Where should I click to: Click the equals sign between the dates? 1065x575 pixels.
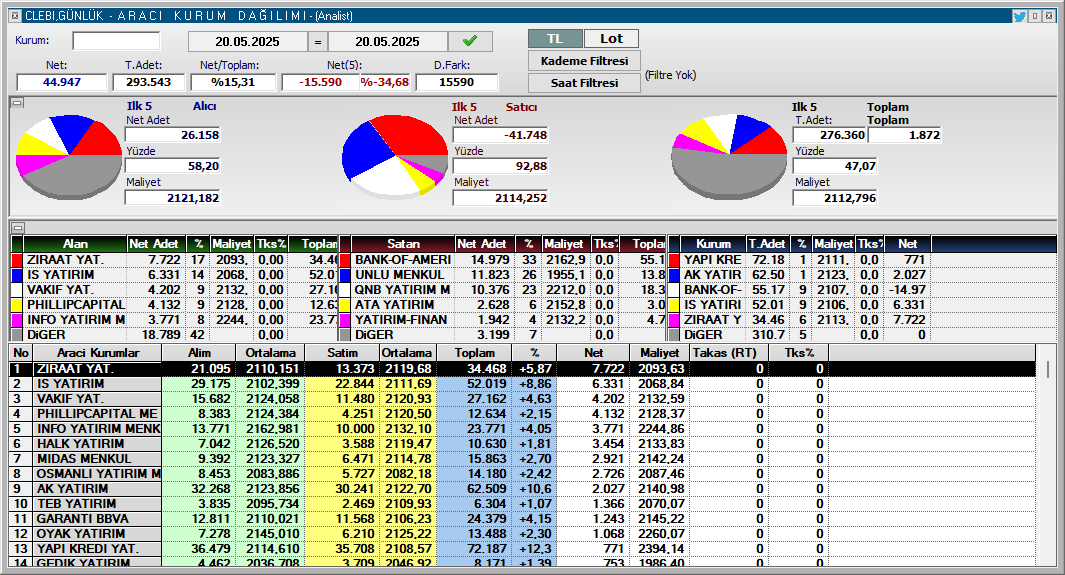tap(318, 42)
